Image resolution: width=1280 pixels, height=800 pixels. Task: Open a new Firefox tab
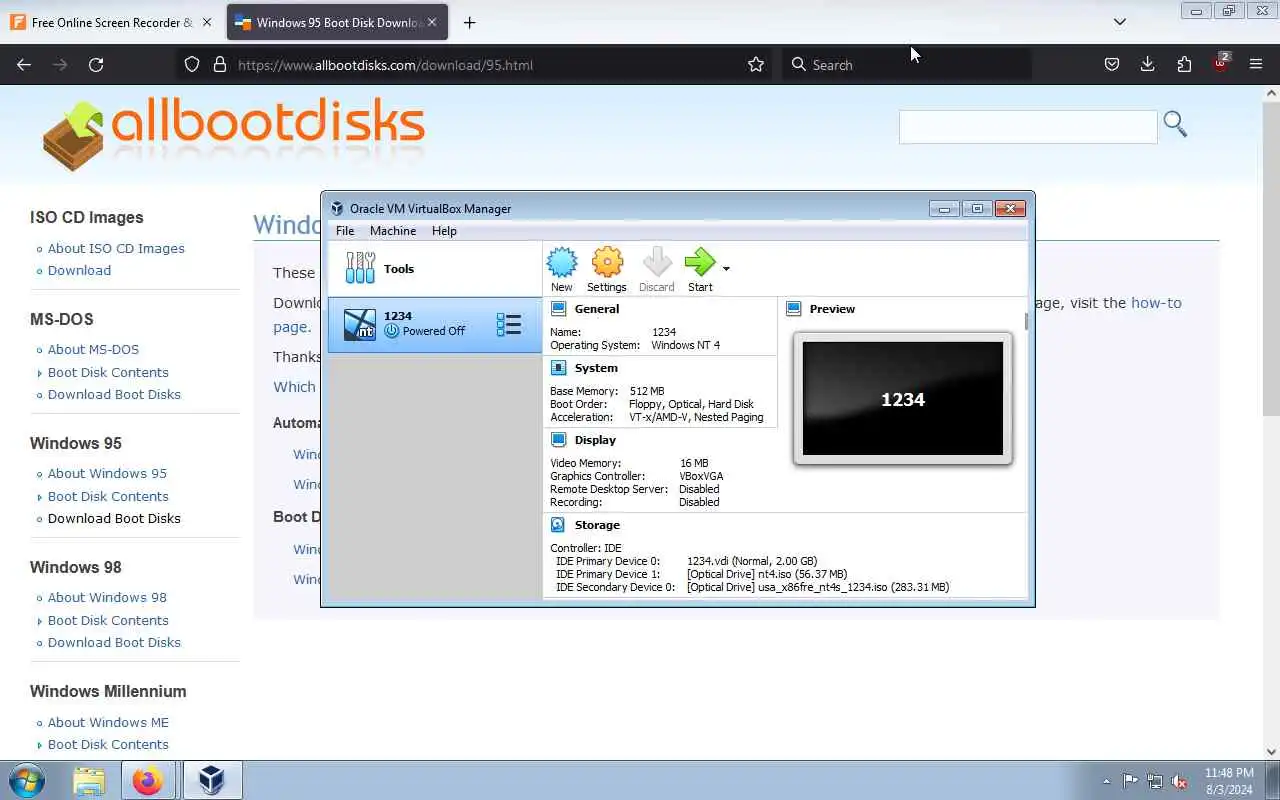coord(469,22)
